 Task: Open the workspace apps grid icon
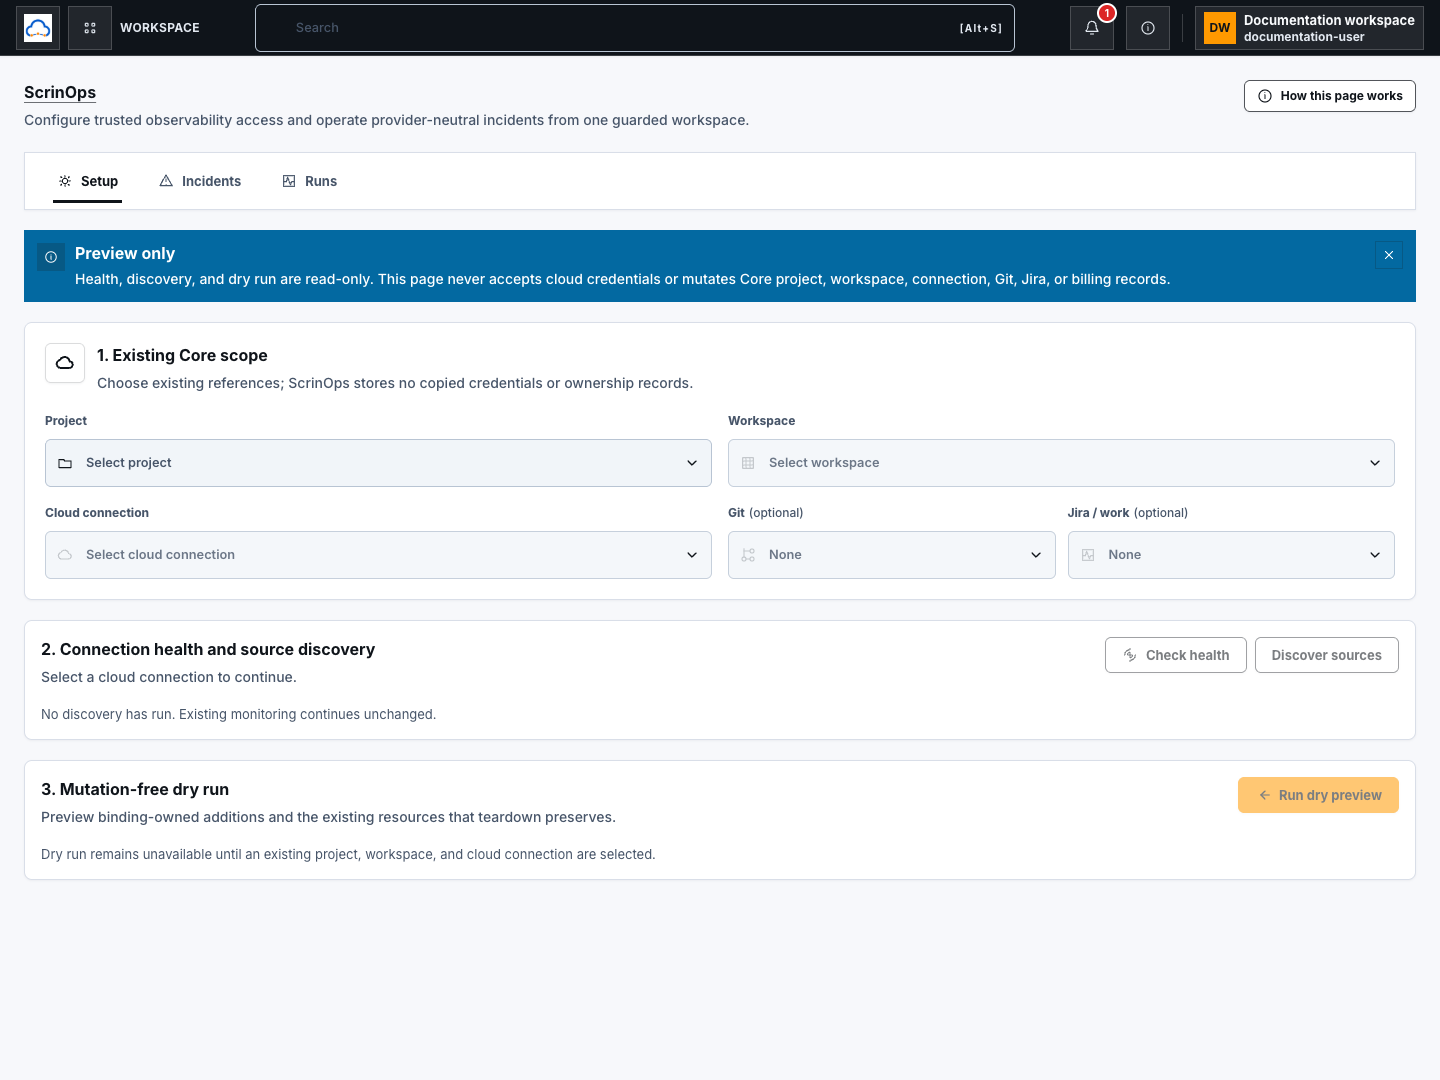(x=90, y=28)
